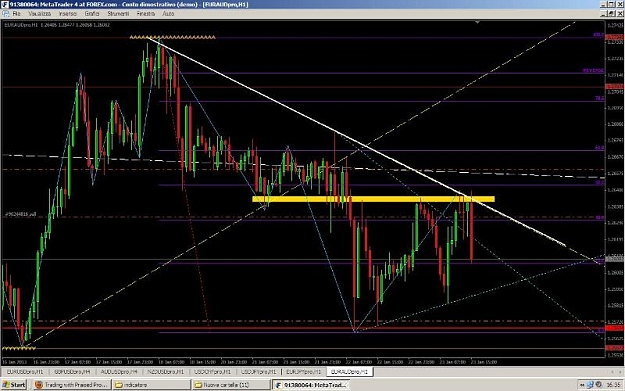This screenshot has height=391, width=625.
Task: Switch to the USDCHFpro,H1 chart tab
Action: (212, 371)
